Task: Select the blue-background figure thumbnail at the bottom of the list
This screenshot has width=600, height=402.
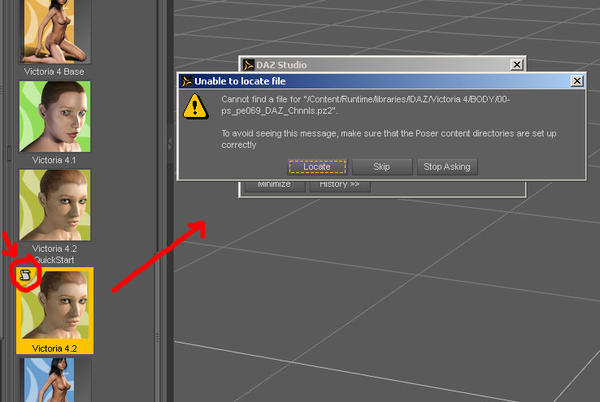Action: [x=54, y=380]
